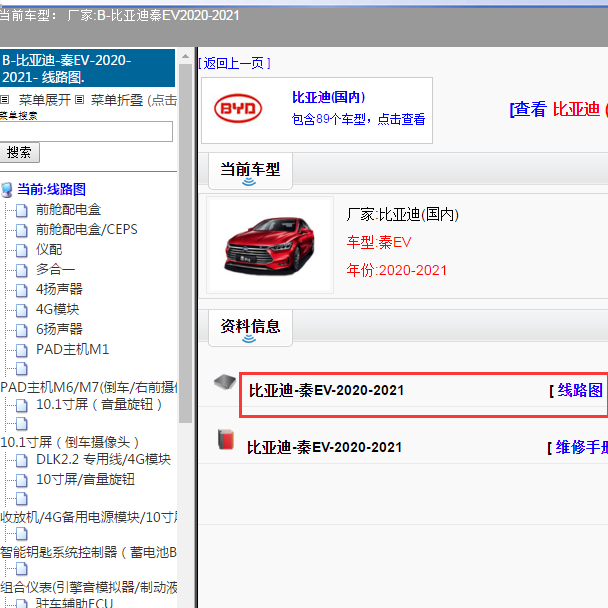
Task: Open PAD主机M6/M7(倒车/右前摄 tree item
Action: [89, 387]
